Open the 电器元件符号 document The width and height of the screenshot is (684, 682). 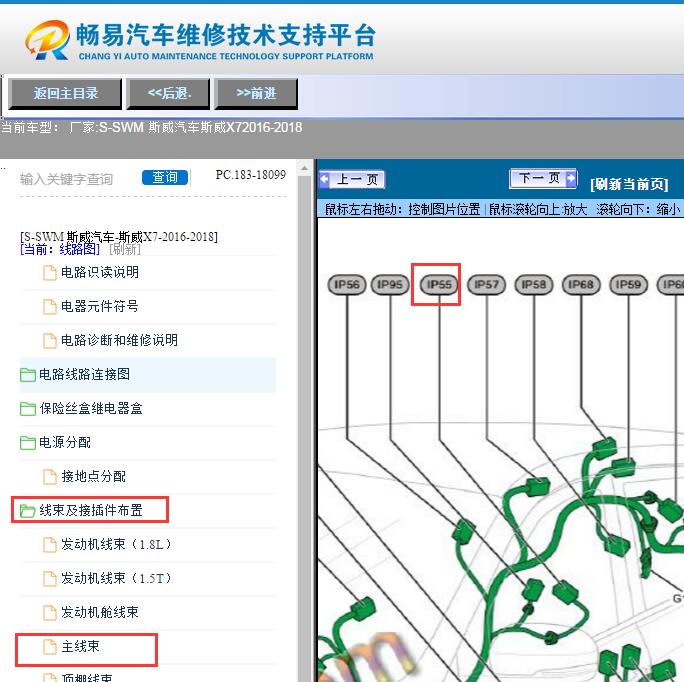pyautogui.click(x=100, y=306)
